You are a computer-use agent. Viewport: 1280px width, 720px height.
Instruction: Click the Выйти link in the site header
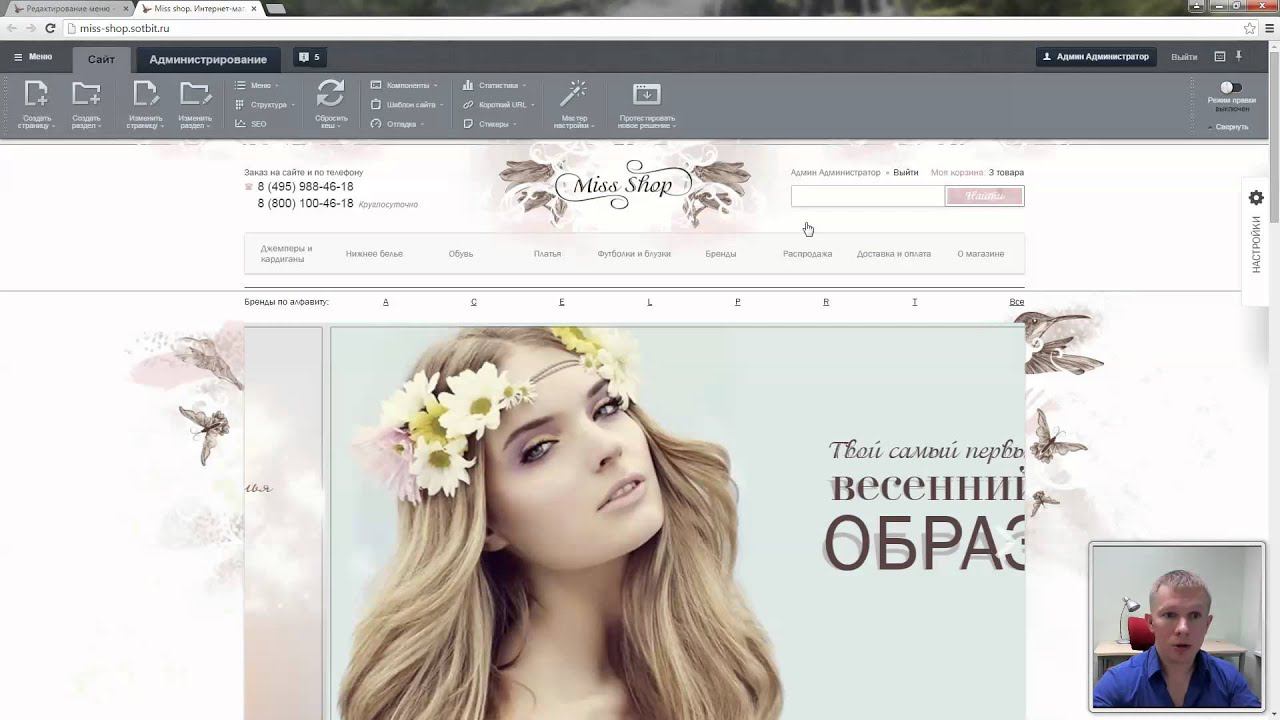(906, 173)
